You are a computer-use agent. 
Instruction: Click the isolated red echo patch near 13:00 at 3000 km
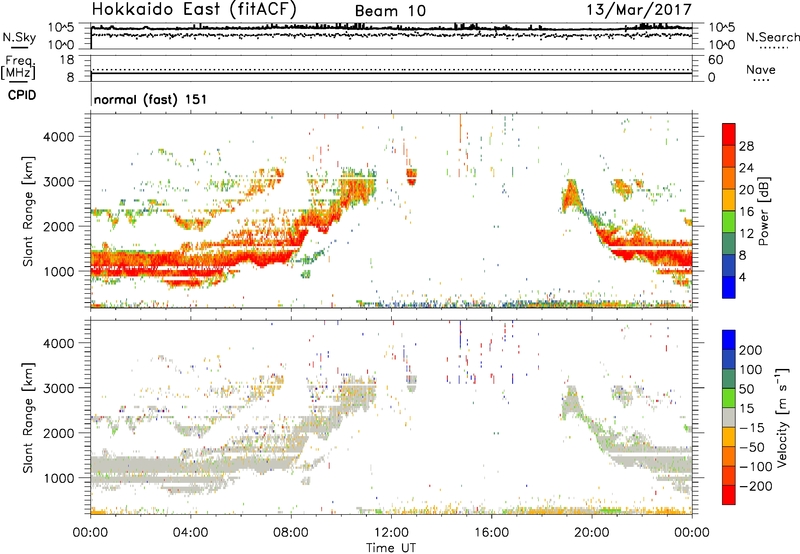click(x=411, y=177)
